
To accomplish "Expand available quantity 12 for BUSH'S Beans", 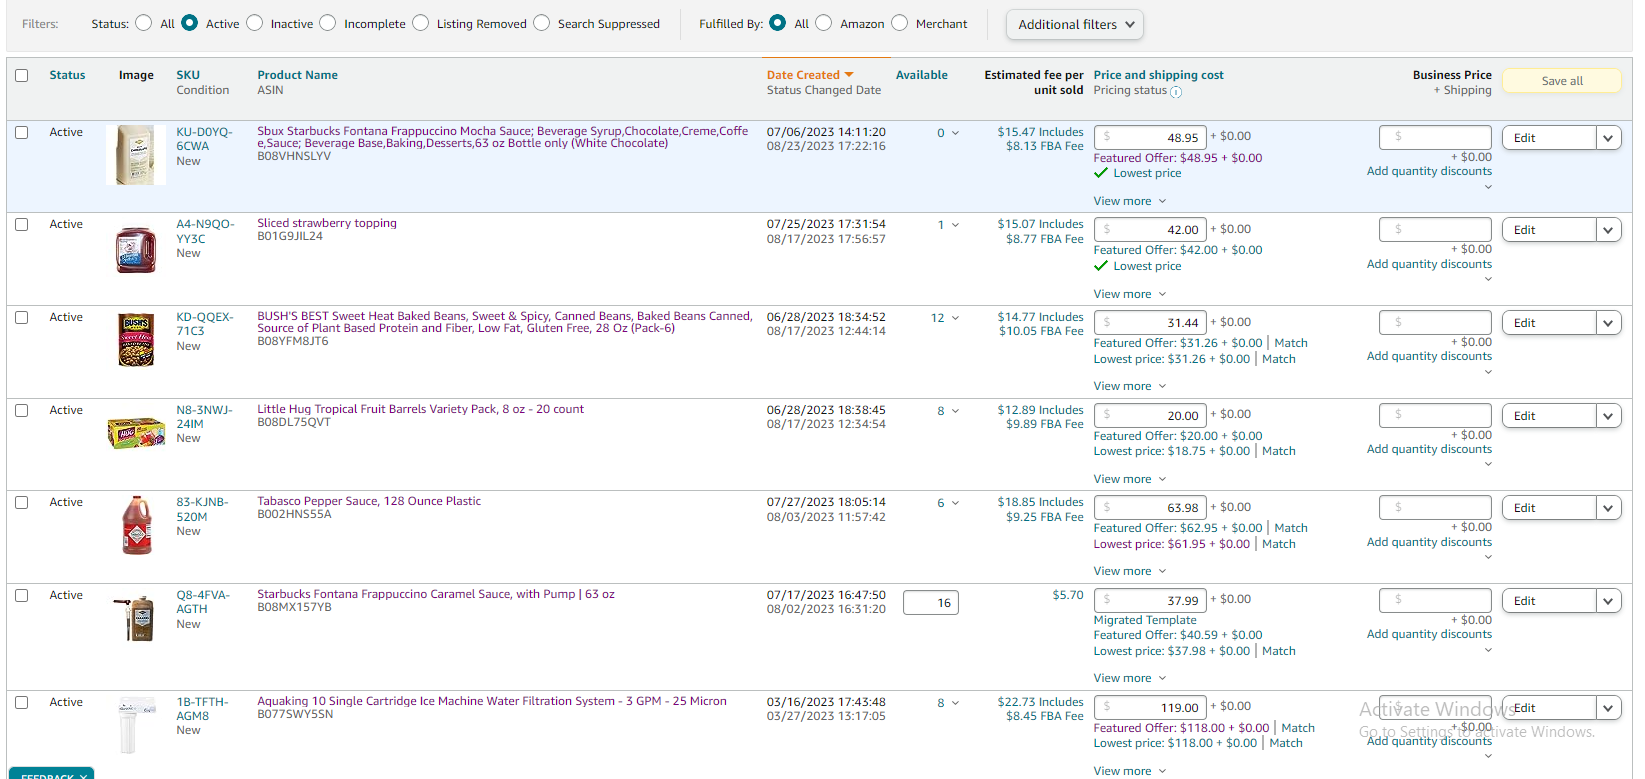I will [x=955, y=318].
